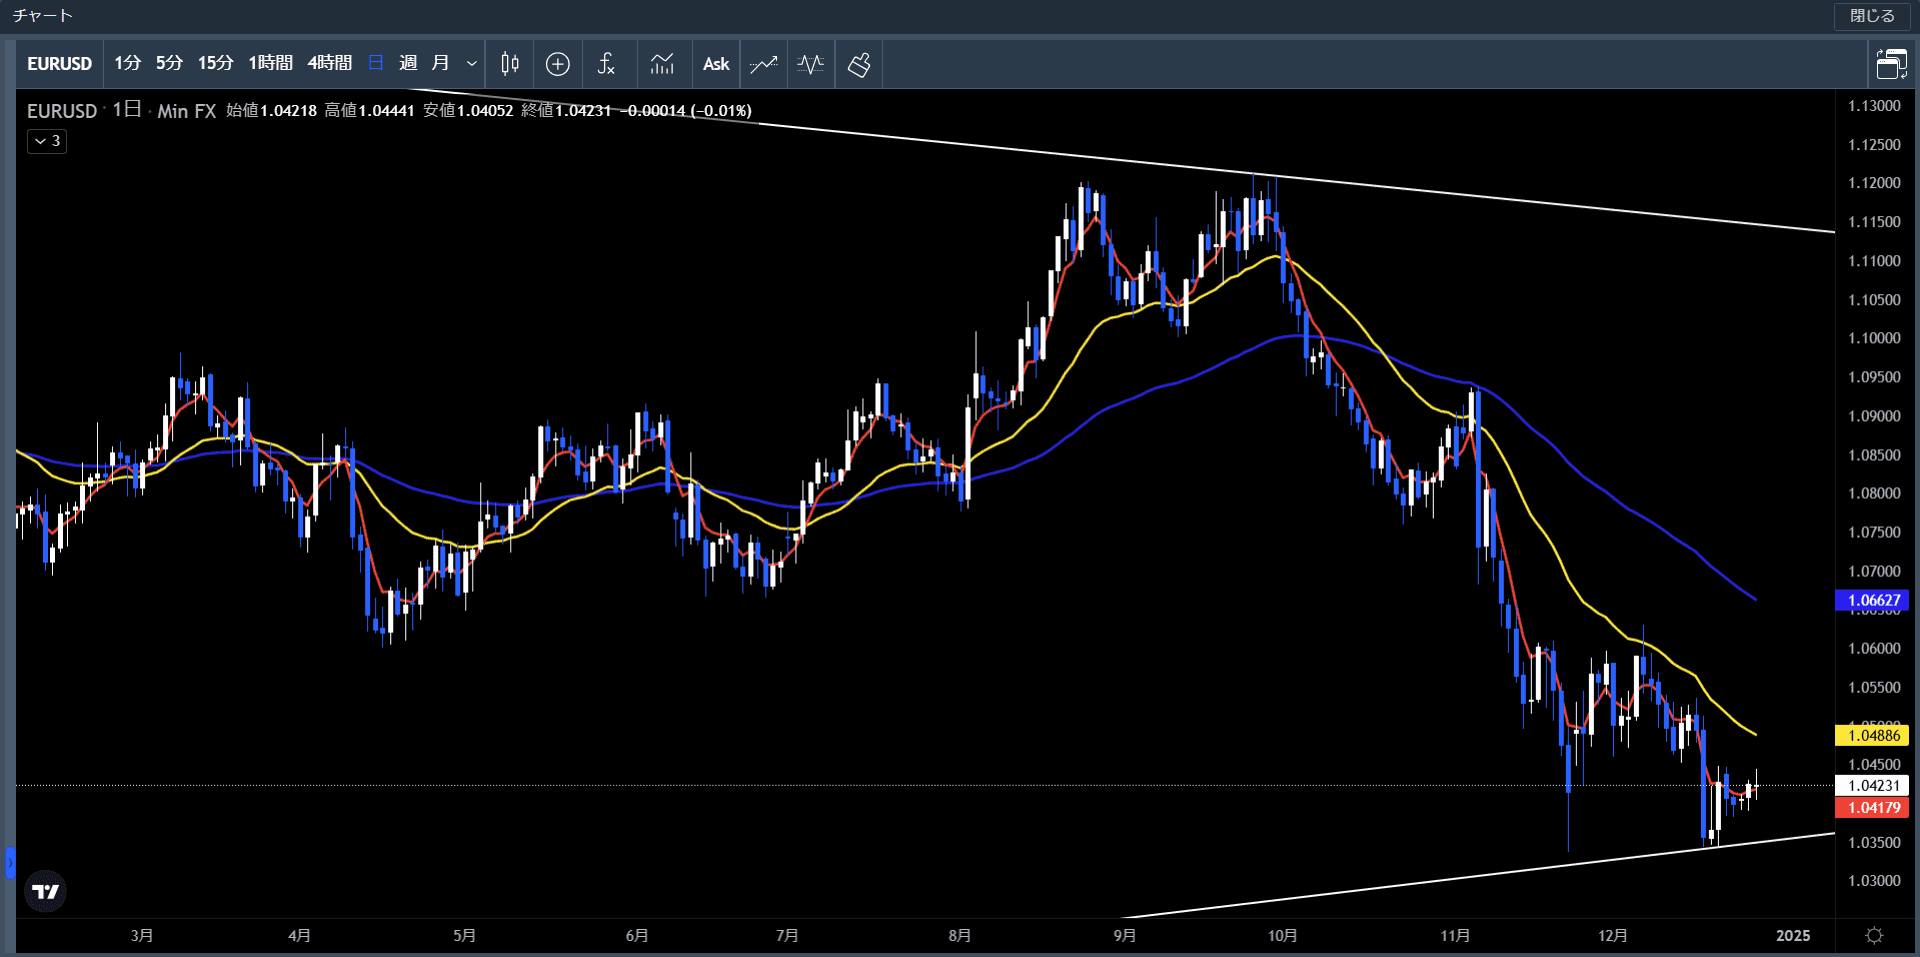Click the blue 1.06627 price label
The width and height of the screenshot is (1920, 957).
[1873, 600]
